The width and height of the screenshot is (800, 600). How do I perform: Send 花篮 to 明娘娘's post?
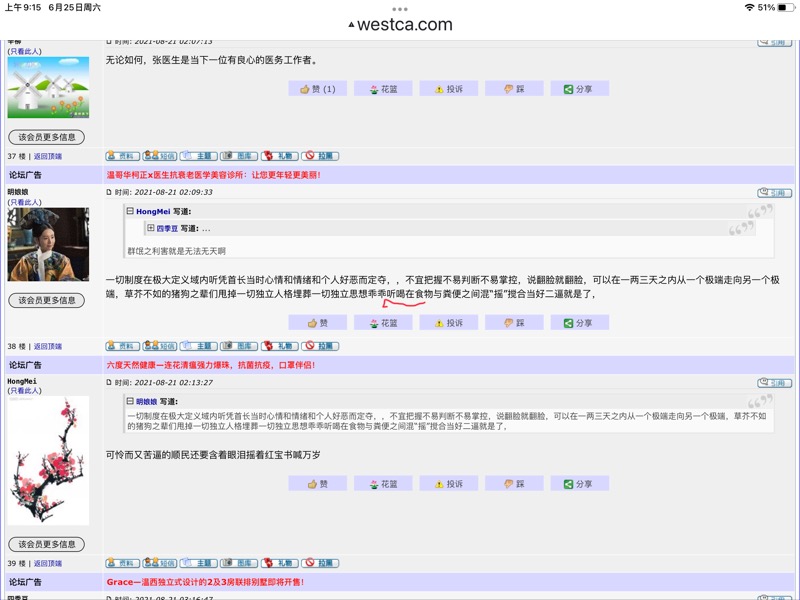pos(383,323)
